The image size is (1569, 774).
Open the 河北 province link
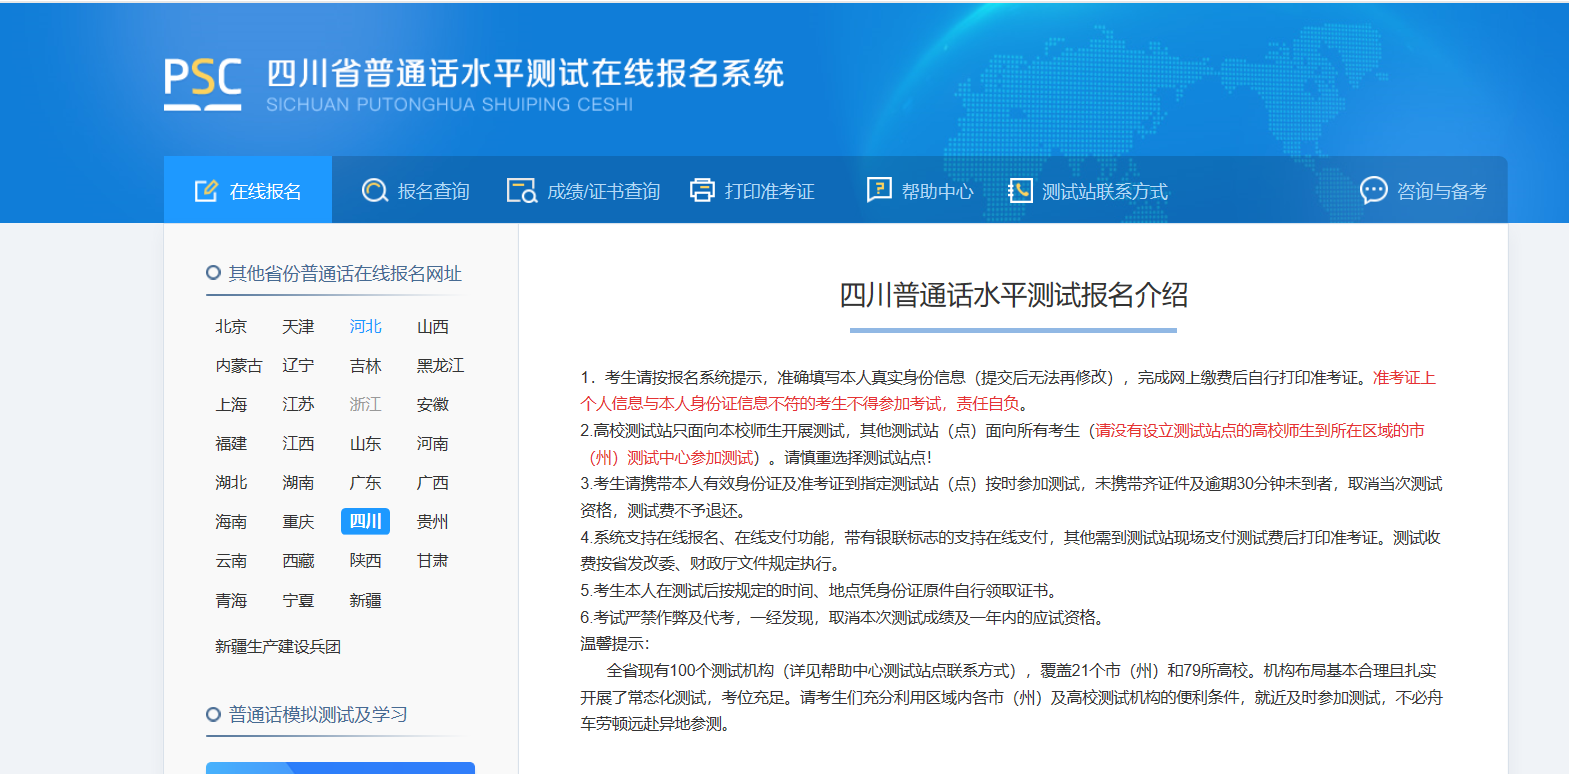366,327
